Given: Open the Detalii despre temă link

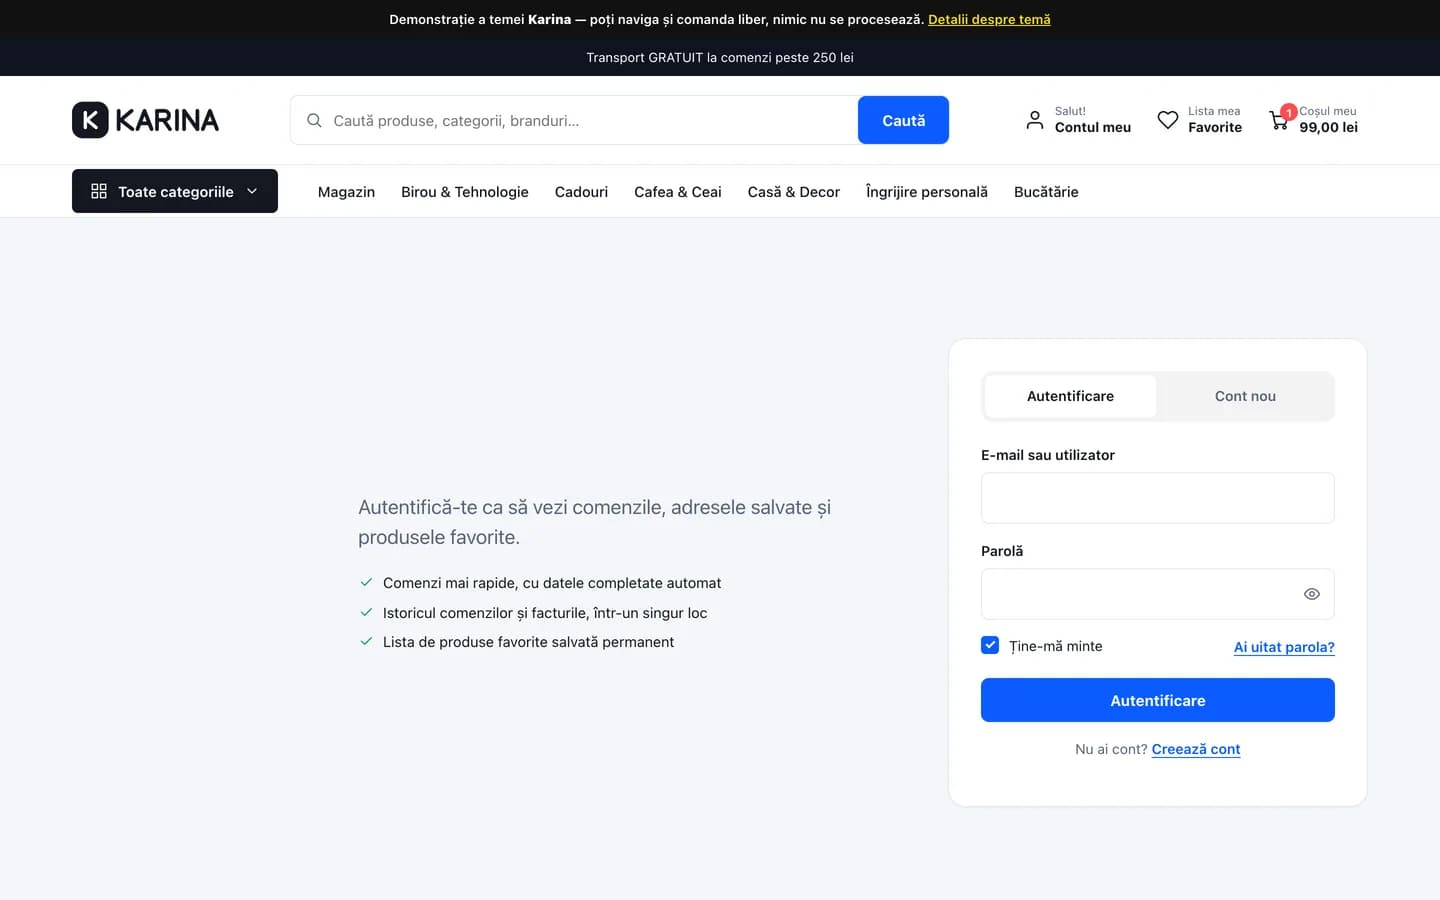Looking at the screenshot, I should [989, 19].
